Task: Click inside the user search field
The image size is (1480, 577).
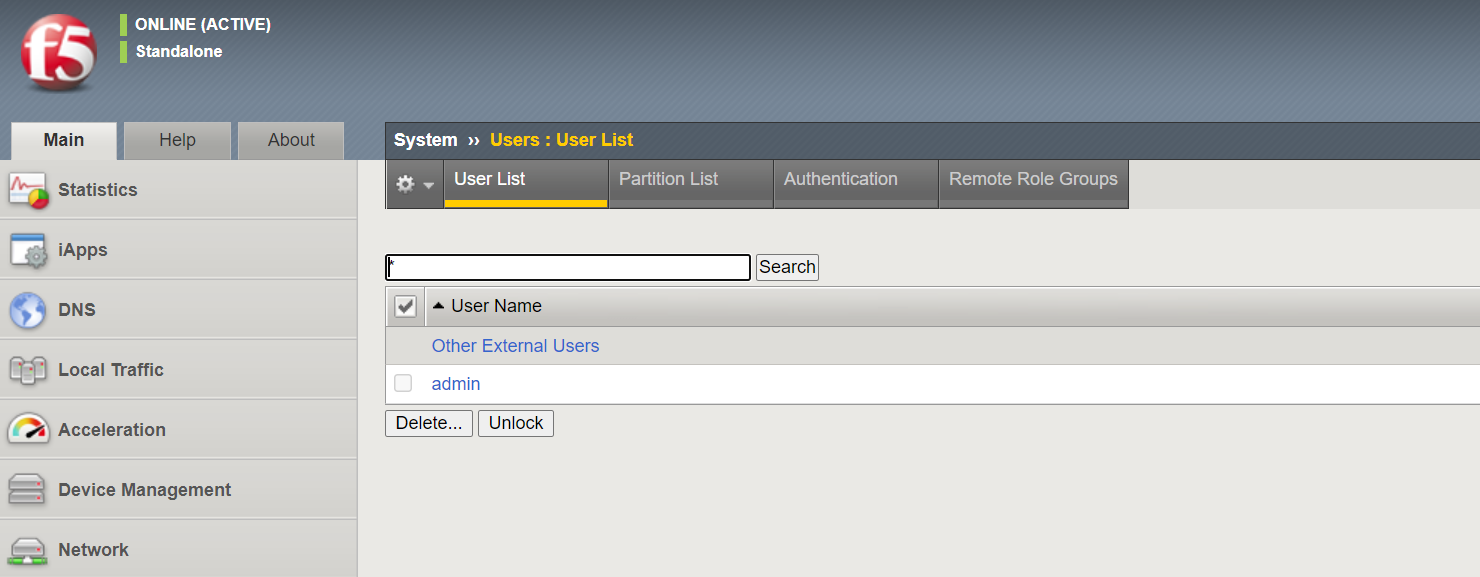Action: click(x=567, y=267)
